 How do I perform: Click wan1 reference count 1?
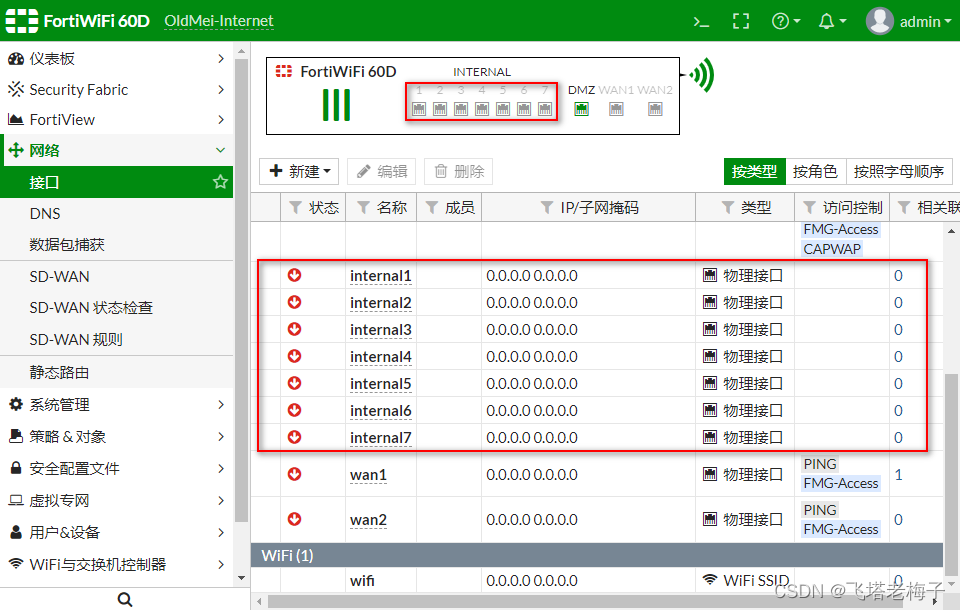pos(898,475)
